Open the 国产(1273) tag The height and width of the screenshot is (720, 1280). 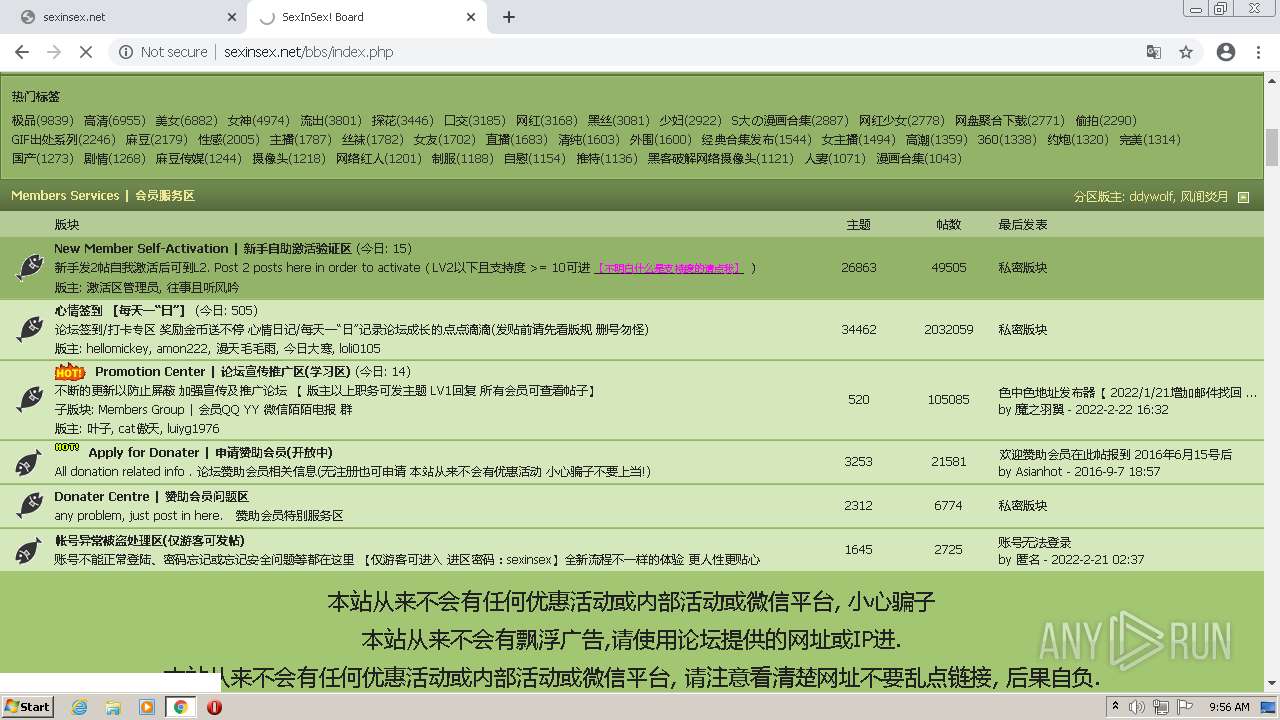[x=42, y=158]
